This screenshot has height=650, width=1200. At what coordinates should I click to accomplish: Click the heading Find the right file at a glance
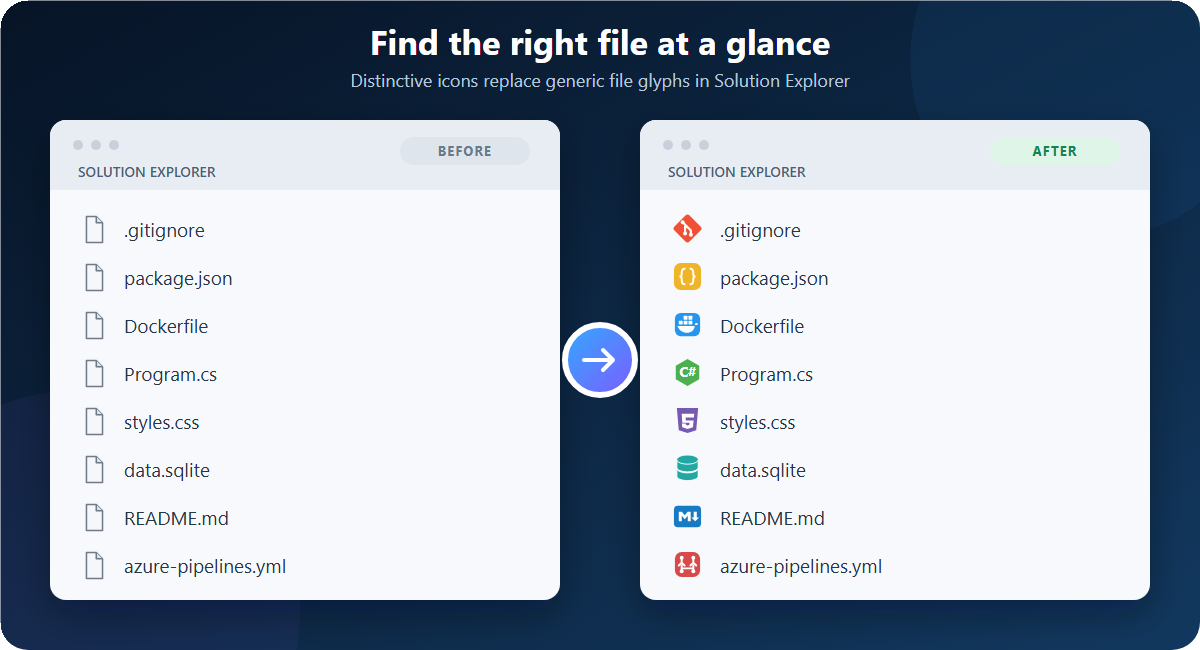(x=600, y=44)
